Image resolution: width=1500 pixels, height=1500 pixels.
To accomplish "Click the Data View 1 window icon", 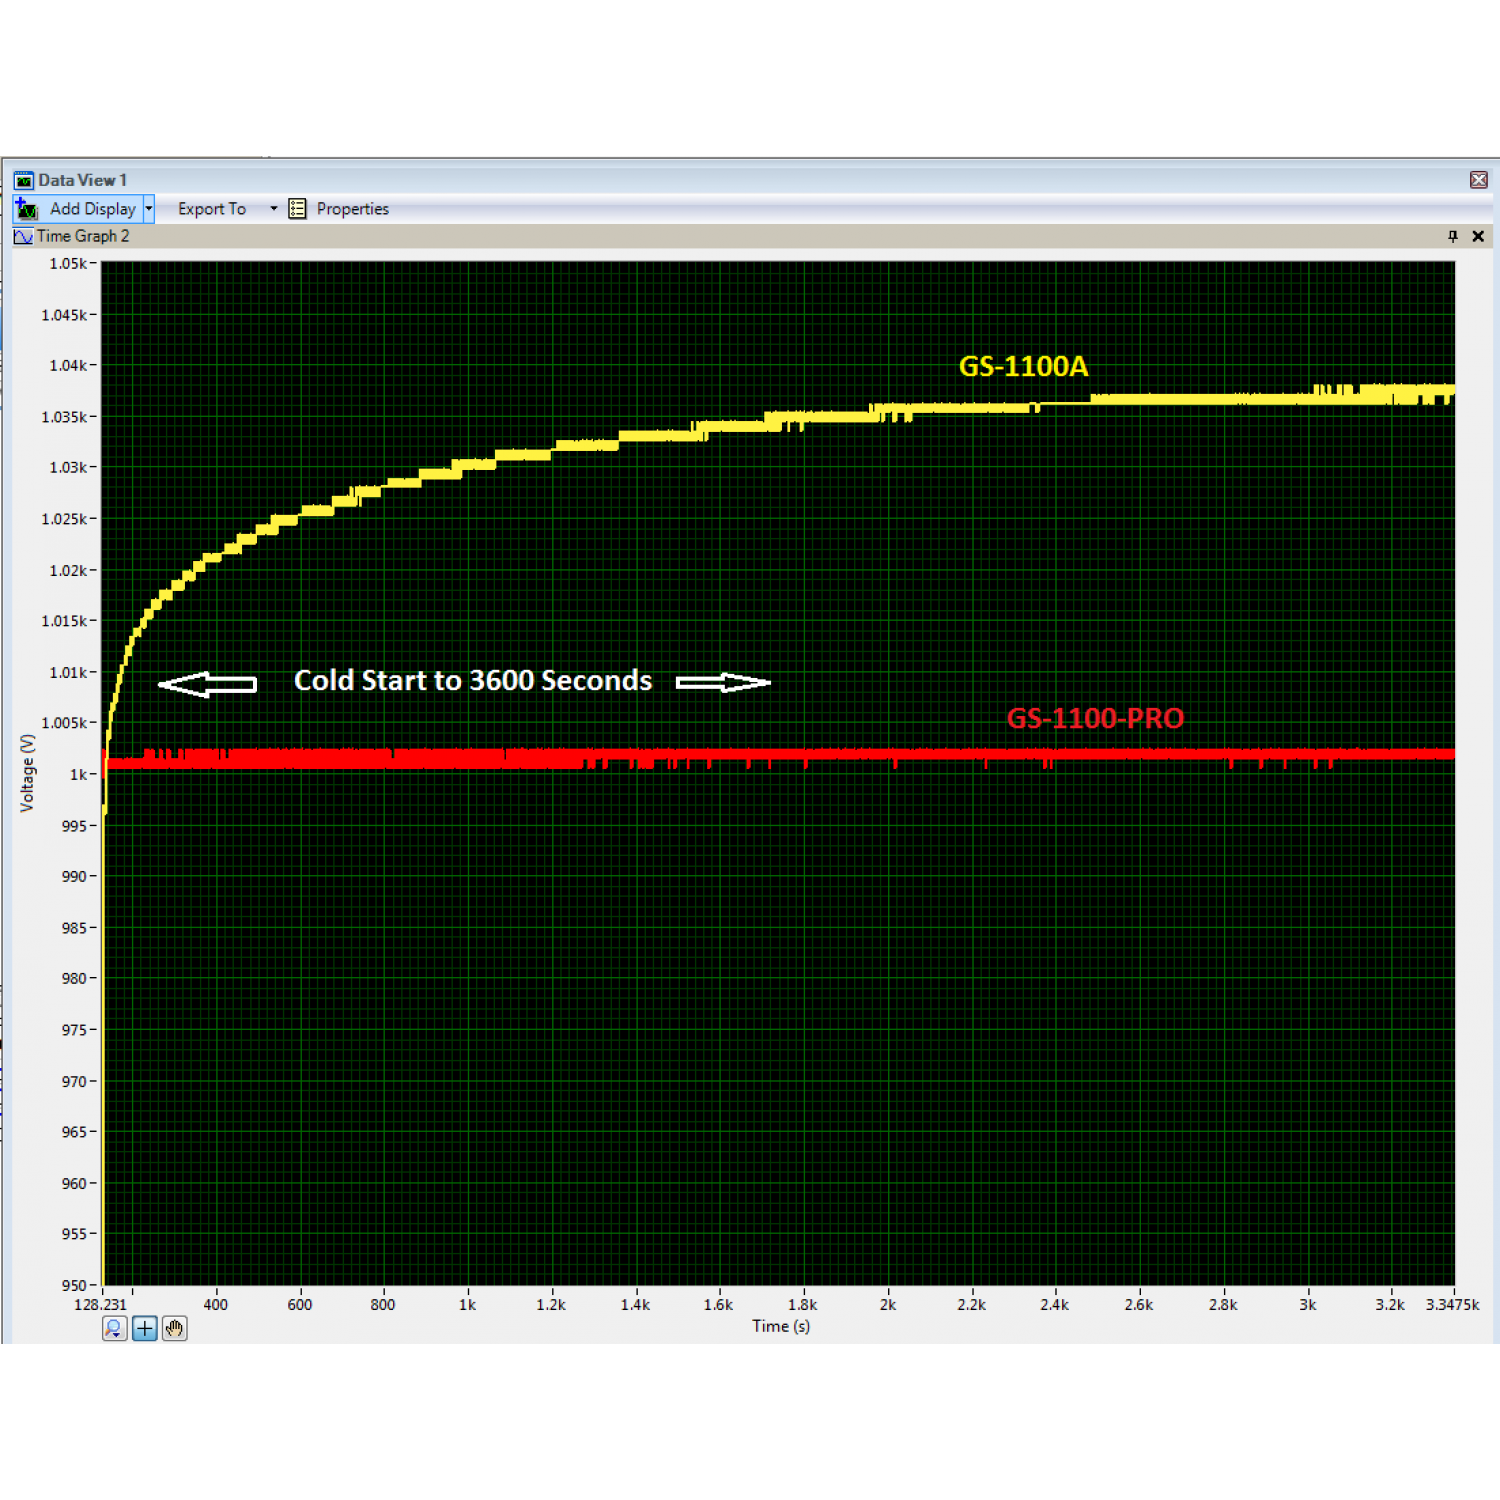I will point(23,180).
